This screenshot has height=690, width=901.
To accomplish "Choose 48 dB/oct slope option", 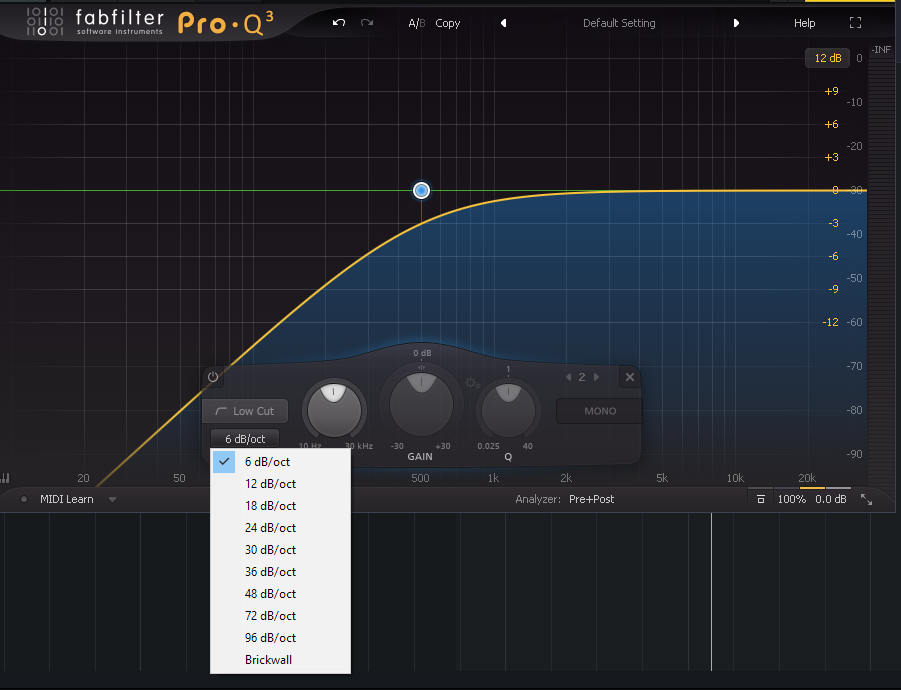I will point(280,593).
